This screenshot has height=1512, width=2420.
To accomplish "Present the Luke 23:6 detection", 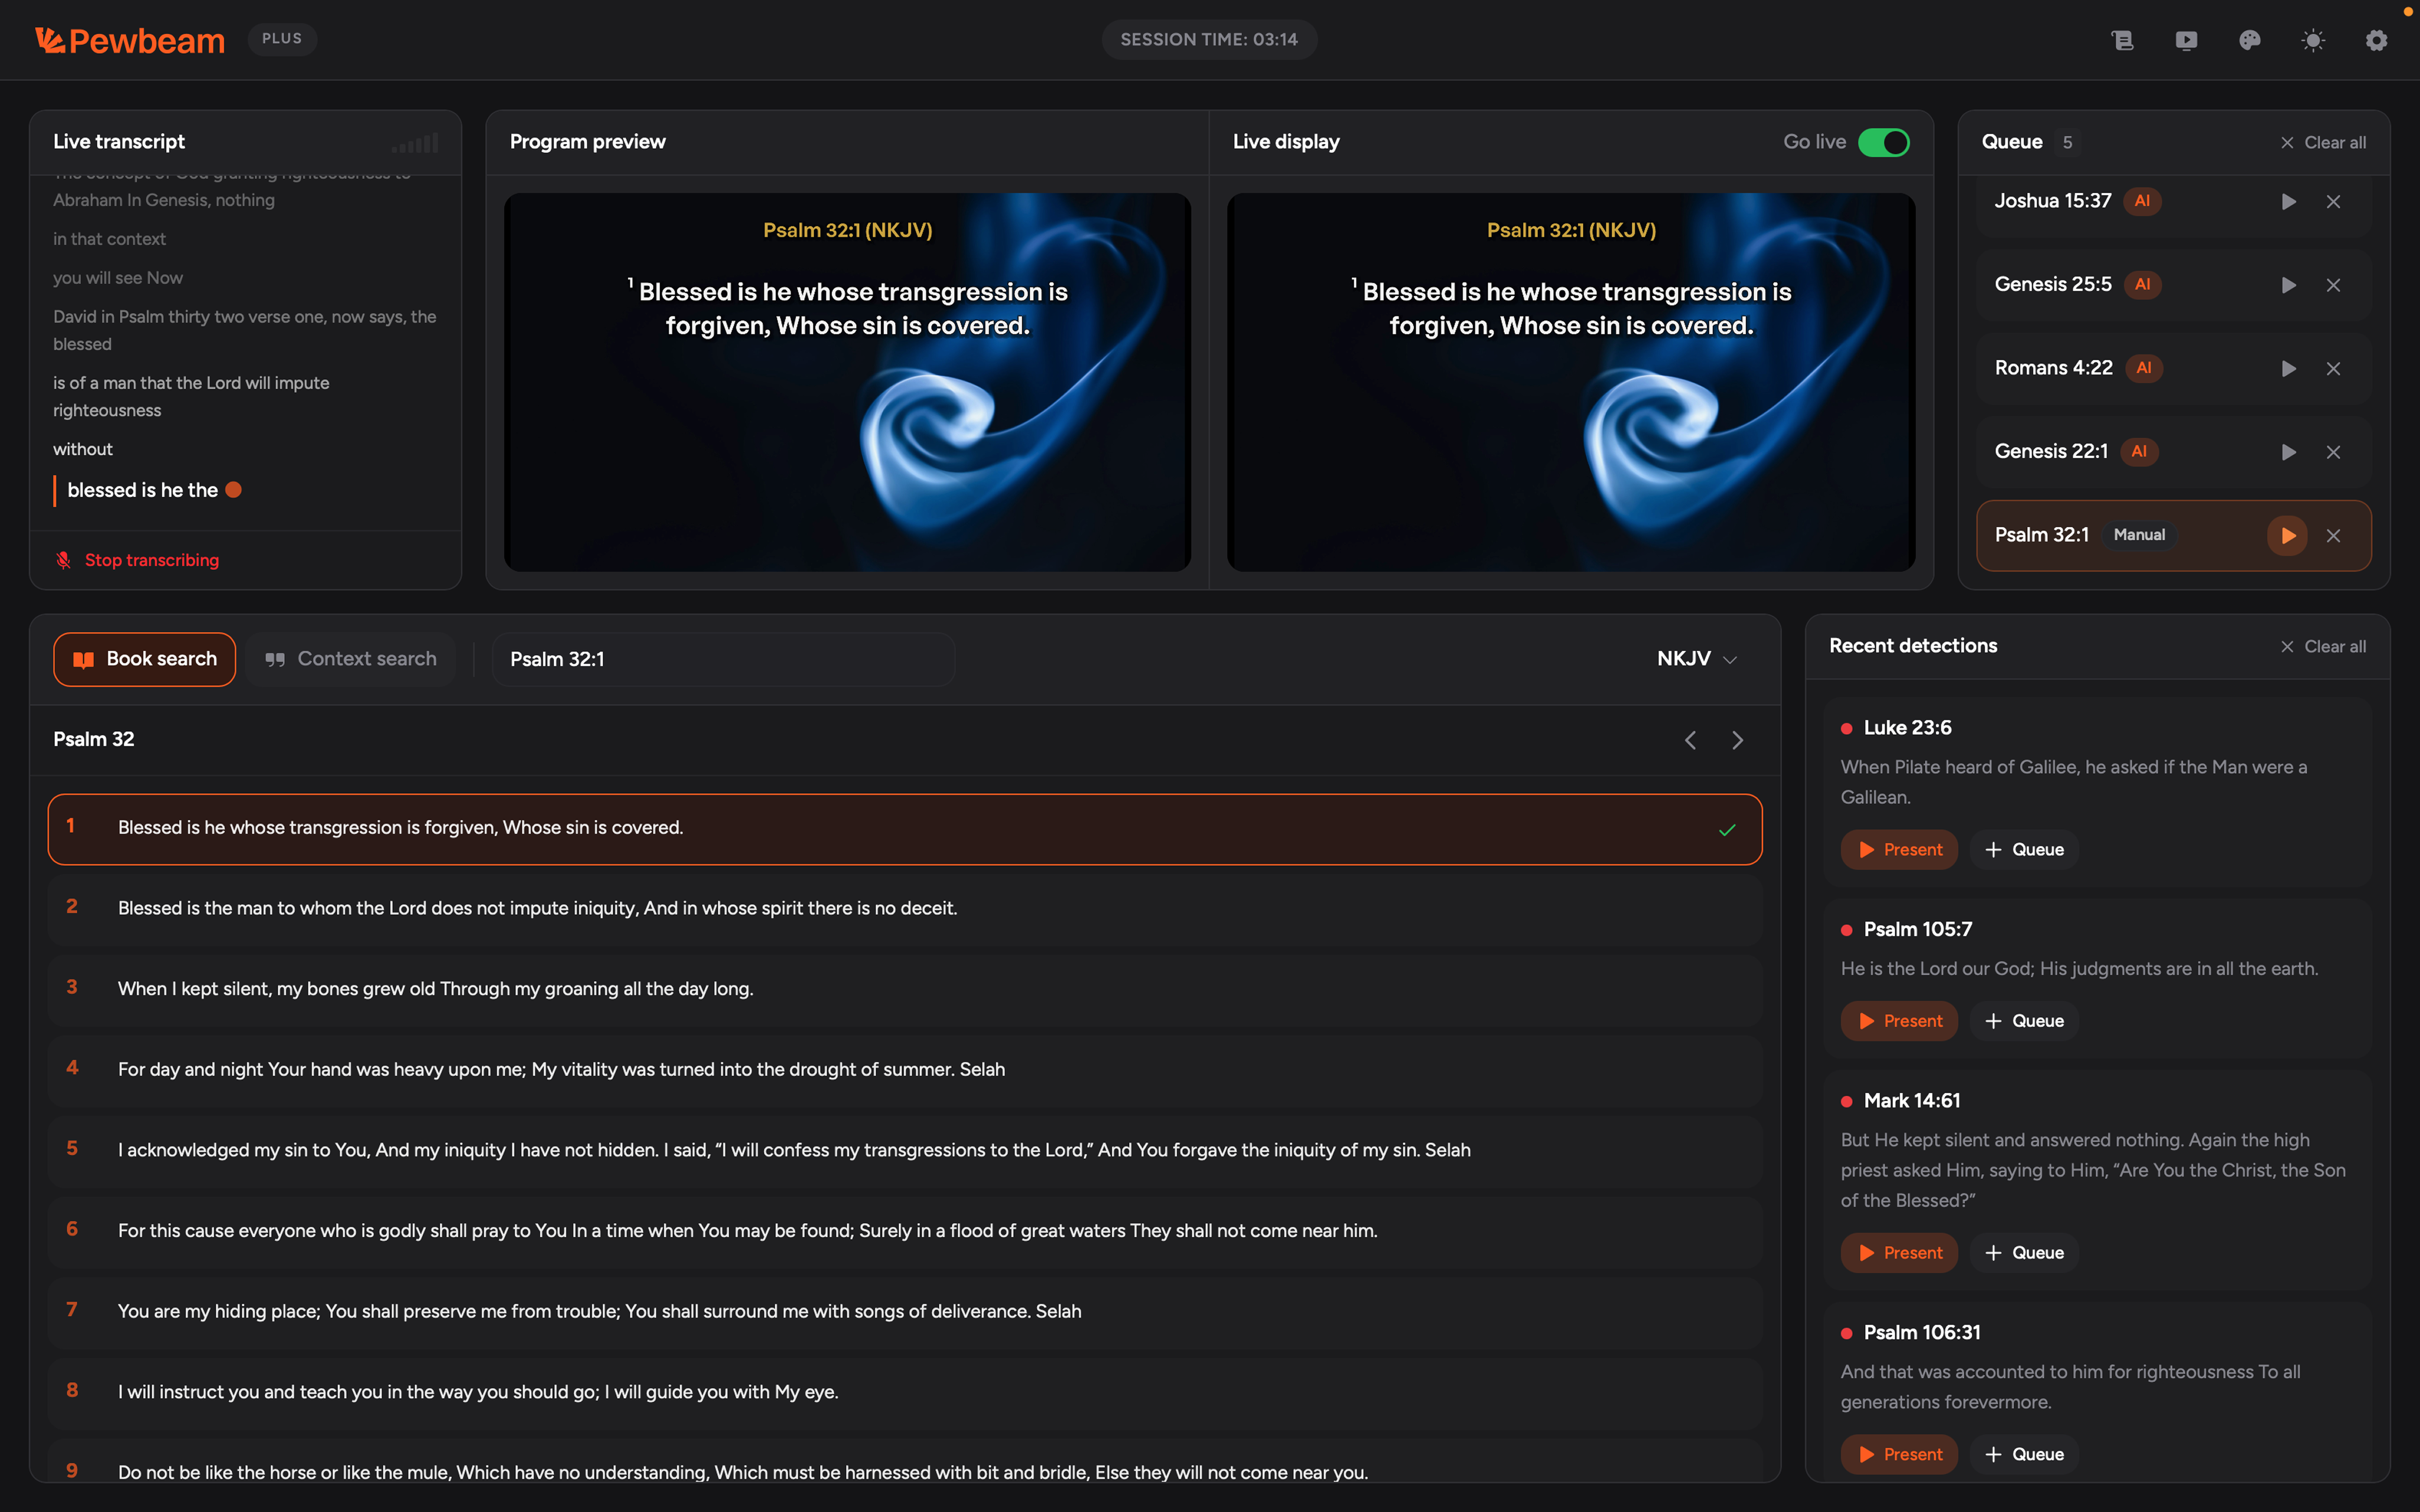I will point(1898,849).
